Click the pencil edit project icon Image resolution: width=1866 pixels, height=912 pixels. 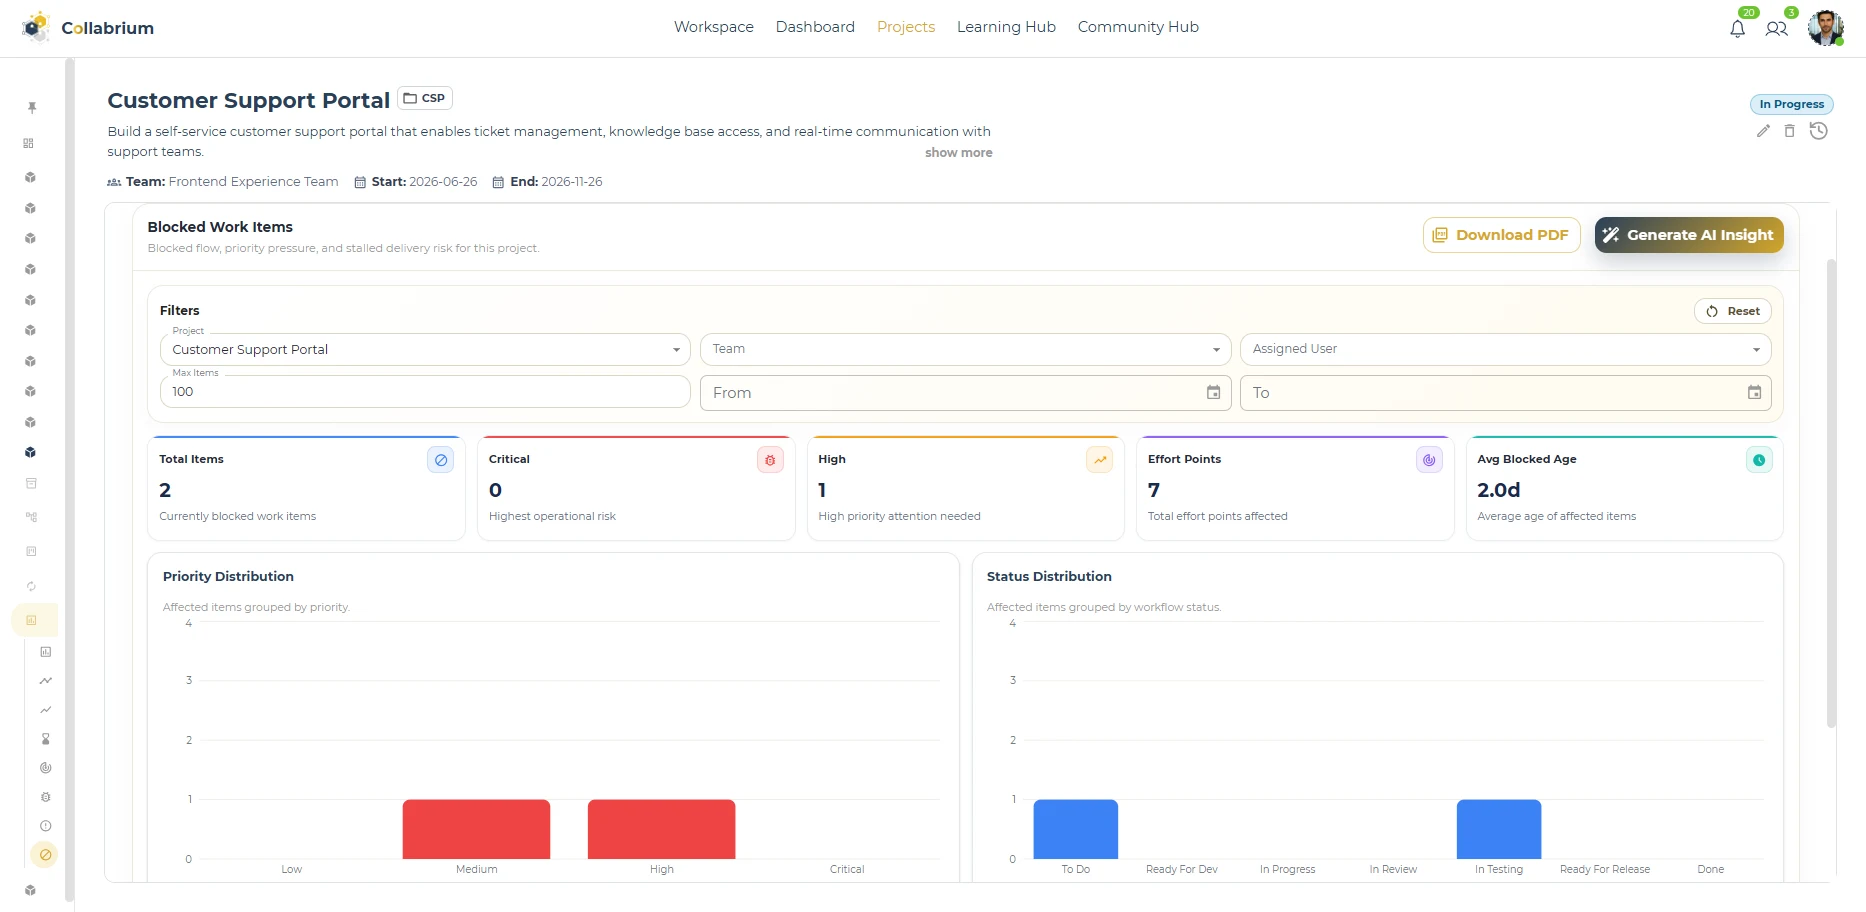click(1763, 131)
